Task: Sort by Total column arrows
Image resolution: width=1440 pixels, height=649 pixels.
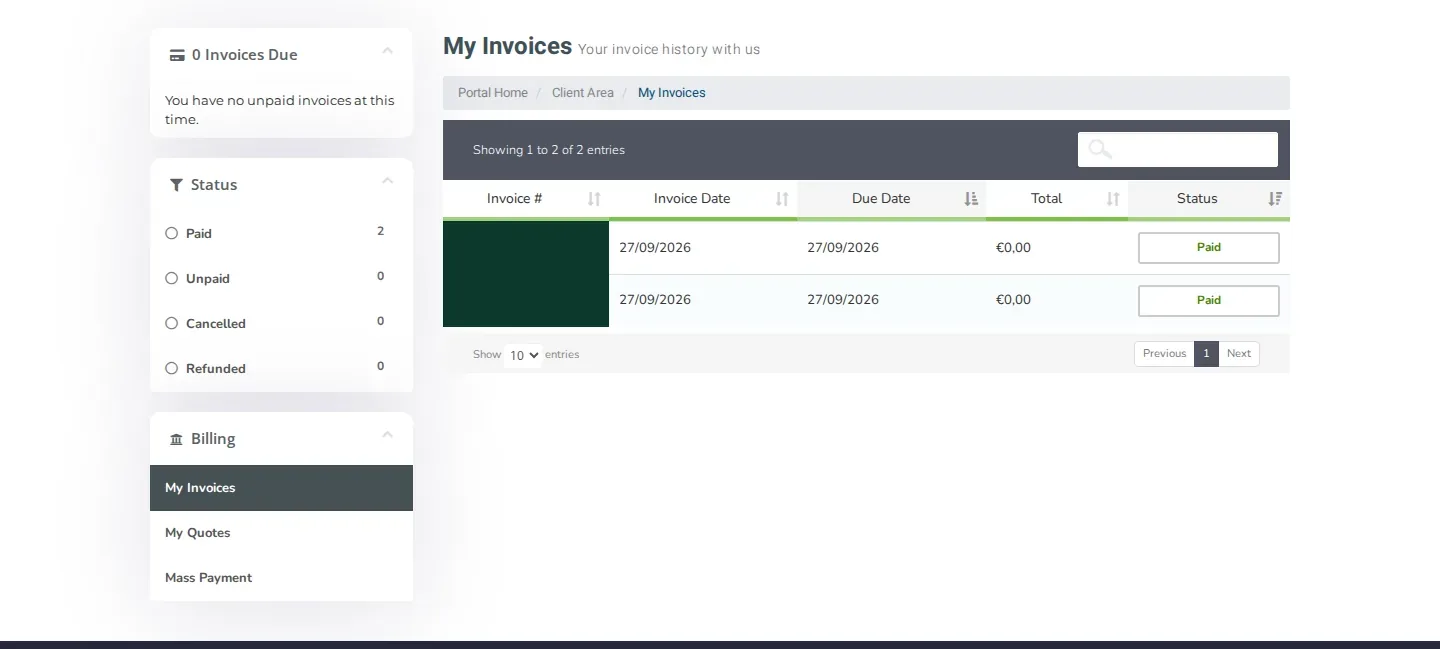Action: [x=1113, y=199]
